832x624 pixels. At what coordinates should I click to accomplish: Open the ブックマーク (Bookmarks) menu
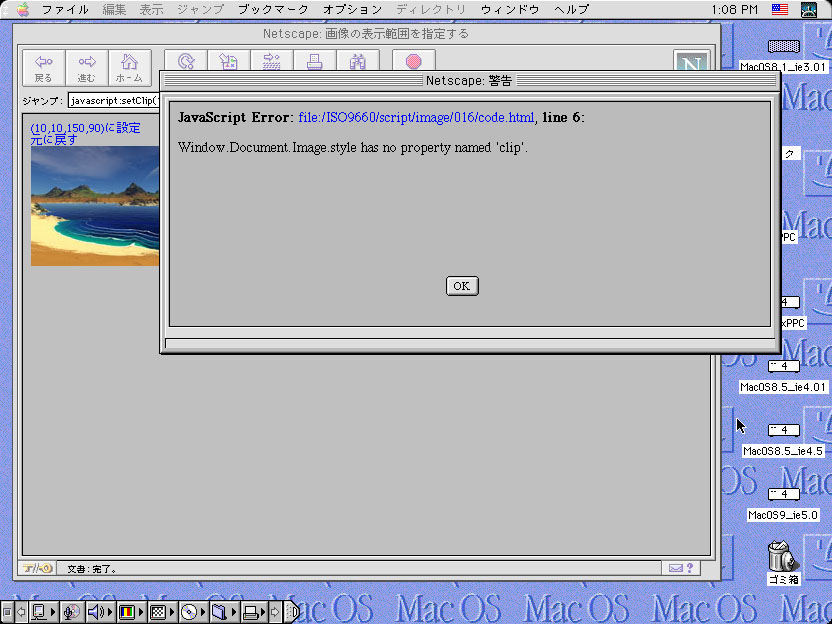point(273,9)
